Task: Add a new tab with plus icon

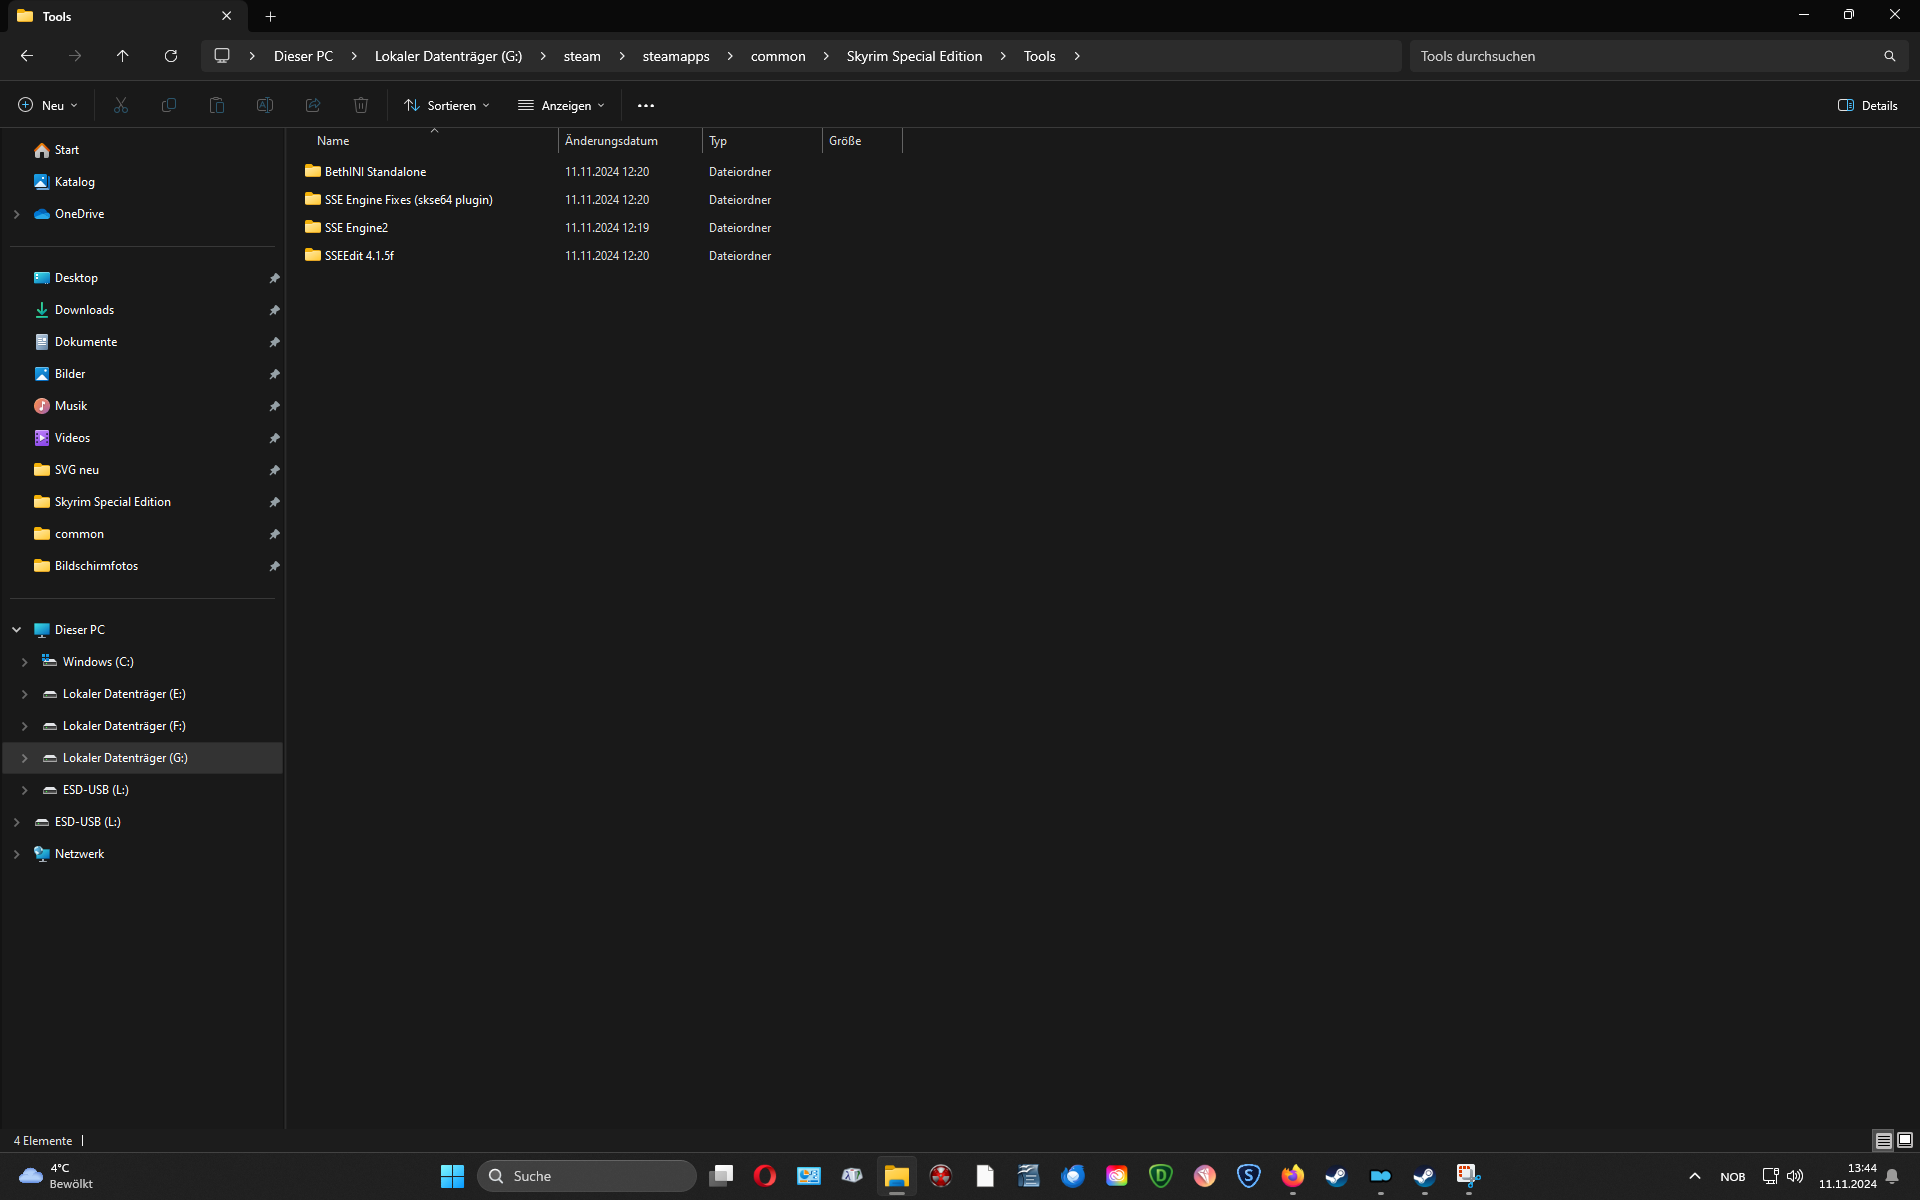Action: (x=270, y=16)
